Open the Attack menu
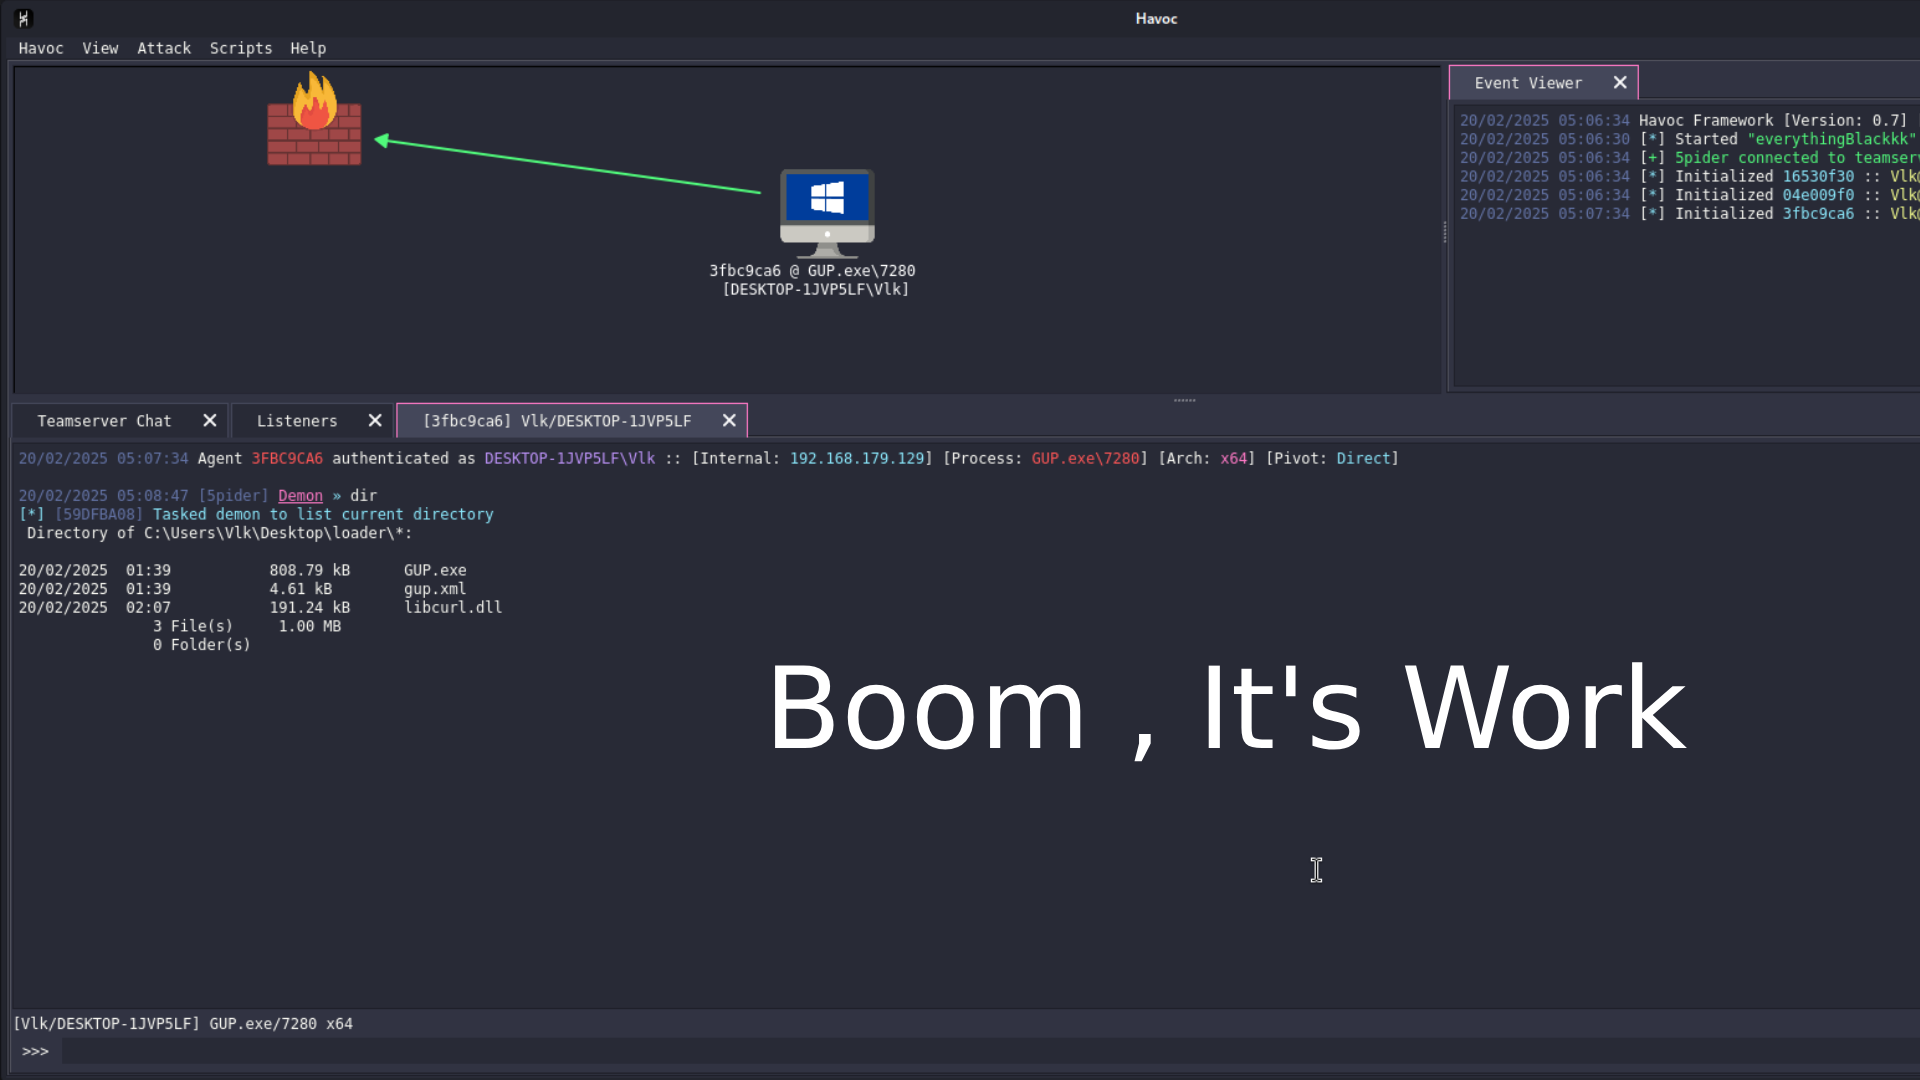This screenshot has width=1920, height=1080. 164,48
